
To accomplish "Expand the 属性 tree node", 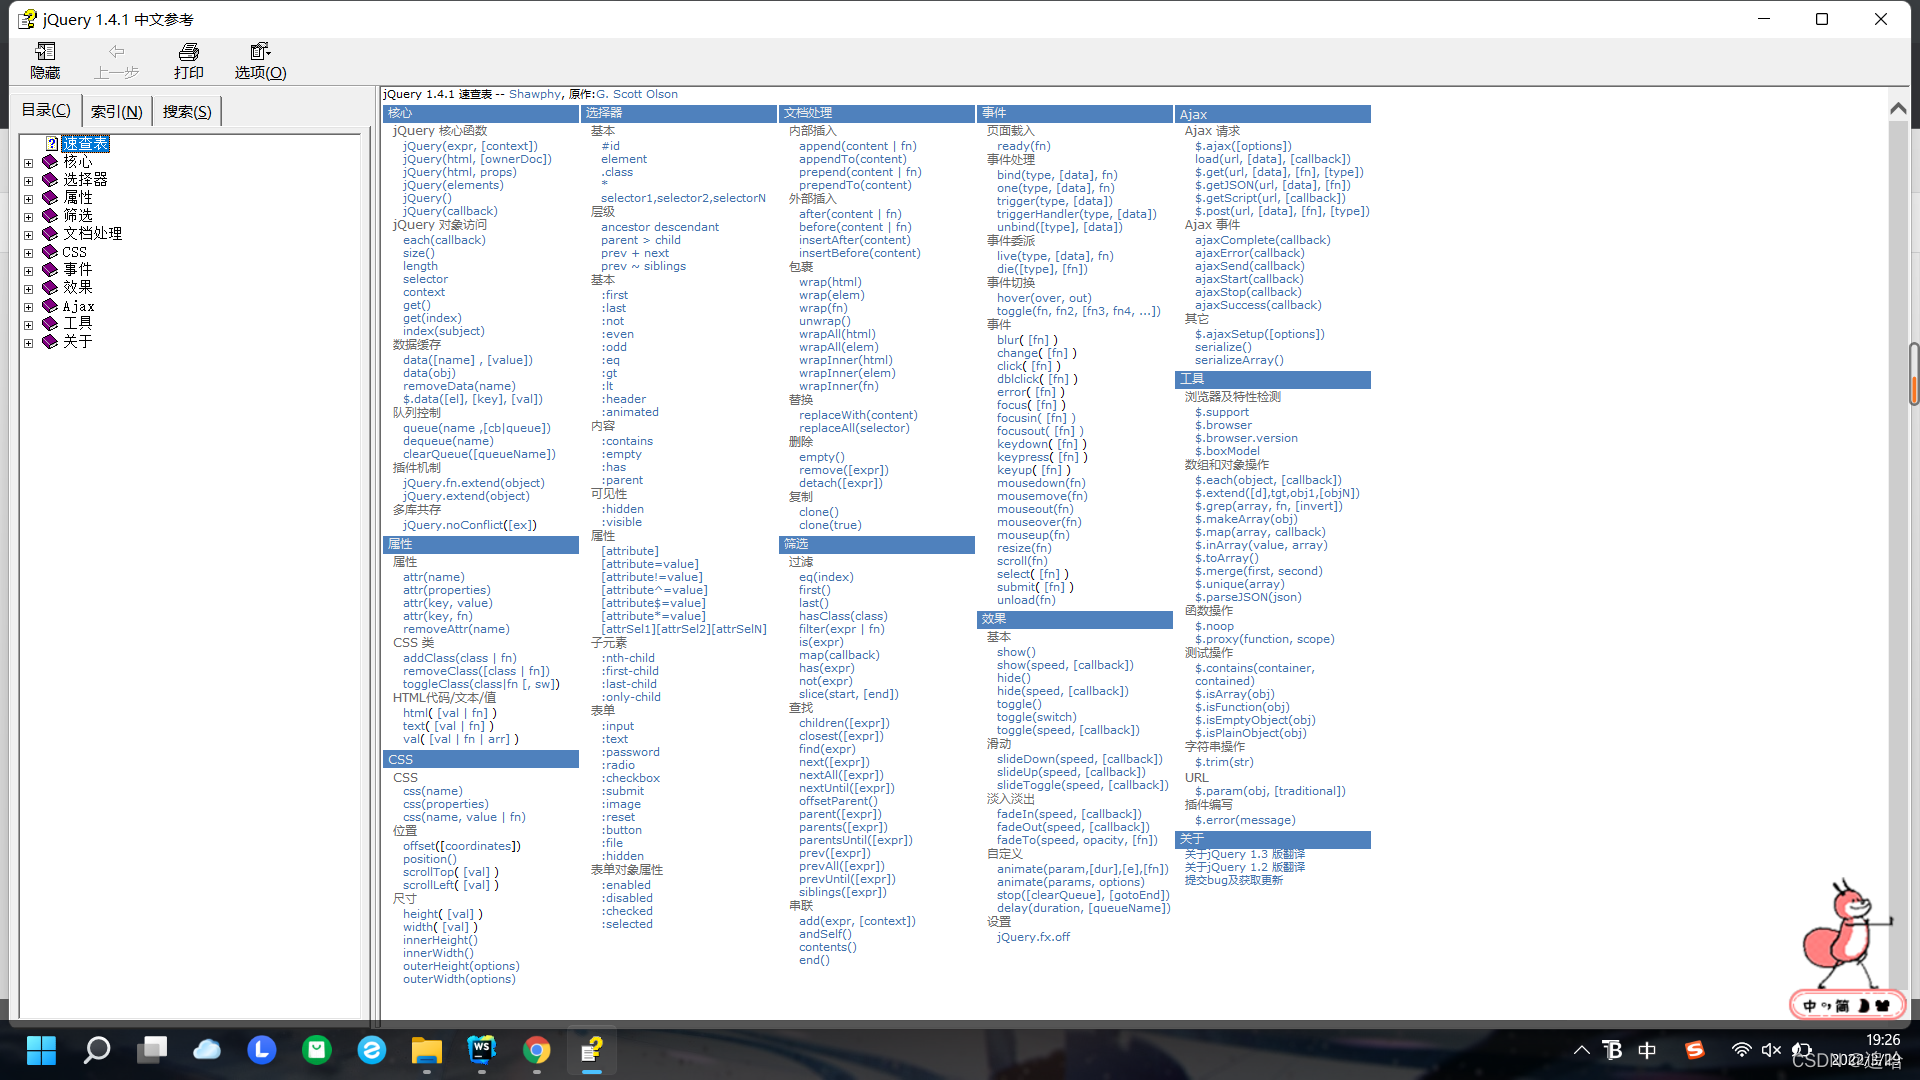I will tap(28, 199).
